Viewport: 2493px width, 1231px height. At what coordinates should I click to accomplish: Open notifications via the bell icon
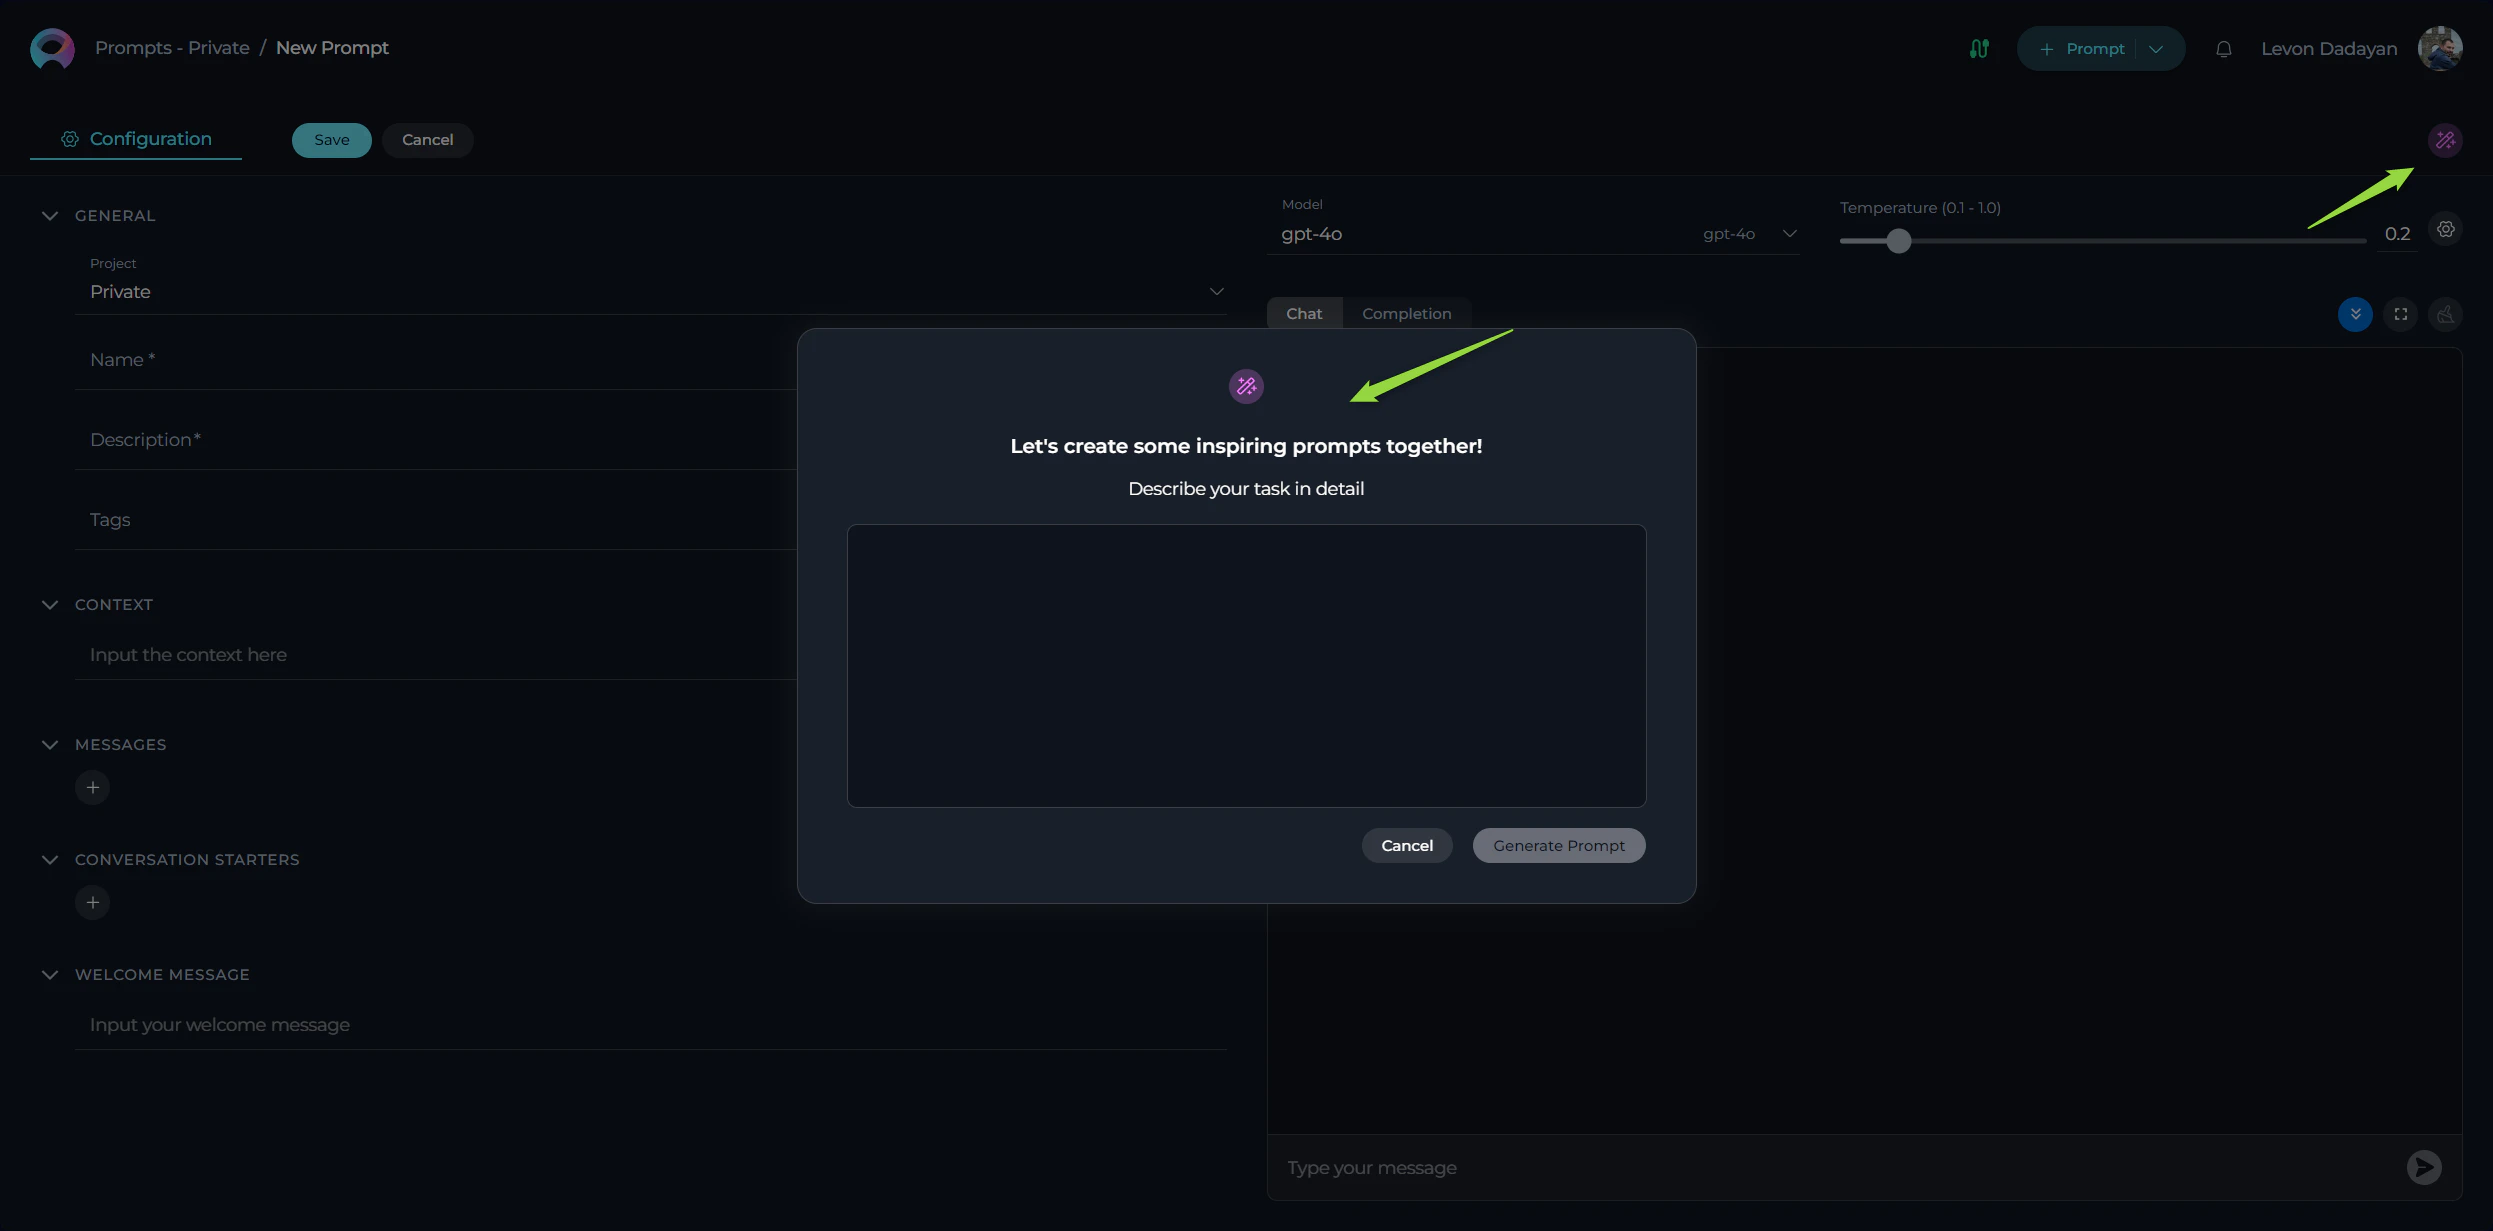(x=2223, y=48)
